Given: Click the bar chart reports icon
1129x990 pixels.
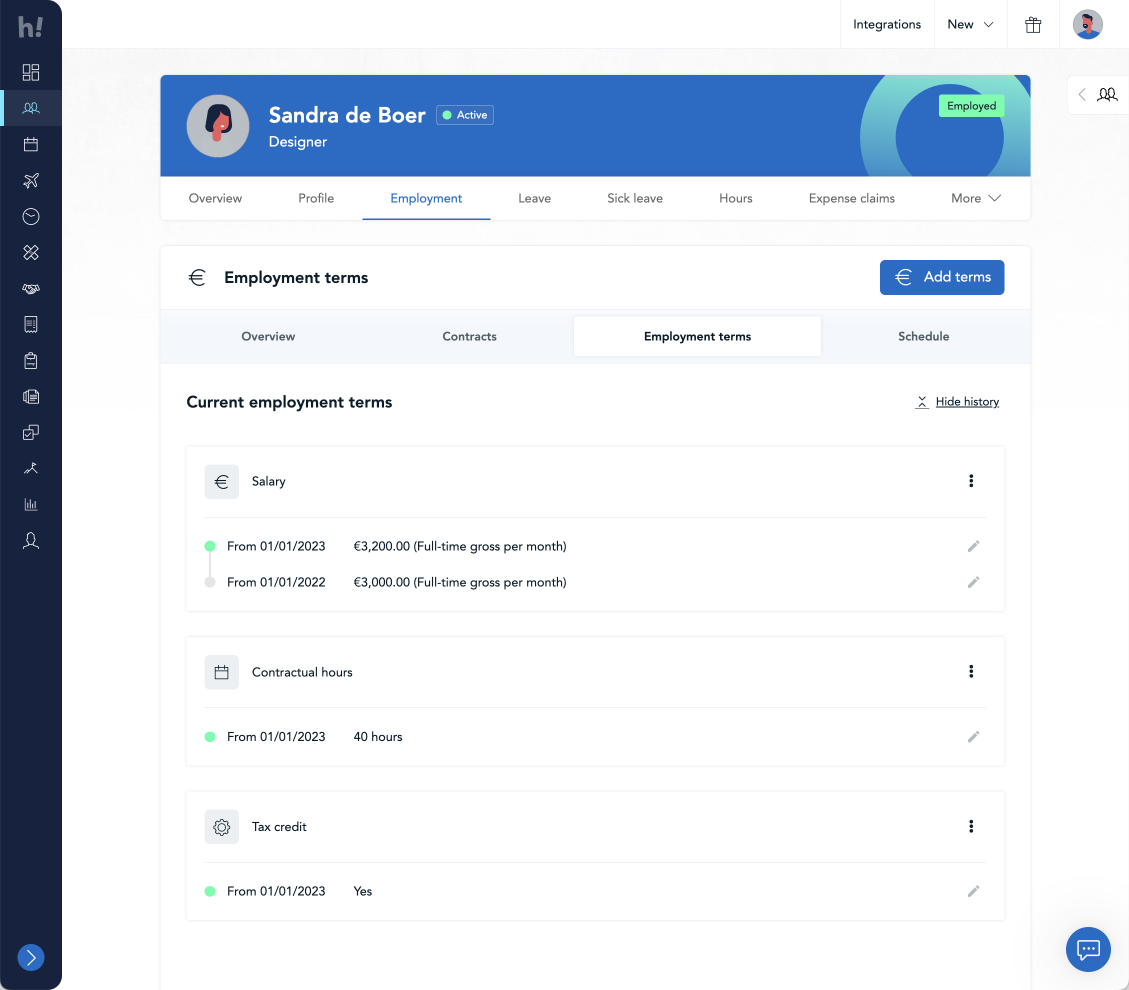Looking at the screenshot, I should (x=31, y=505).
